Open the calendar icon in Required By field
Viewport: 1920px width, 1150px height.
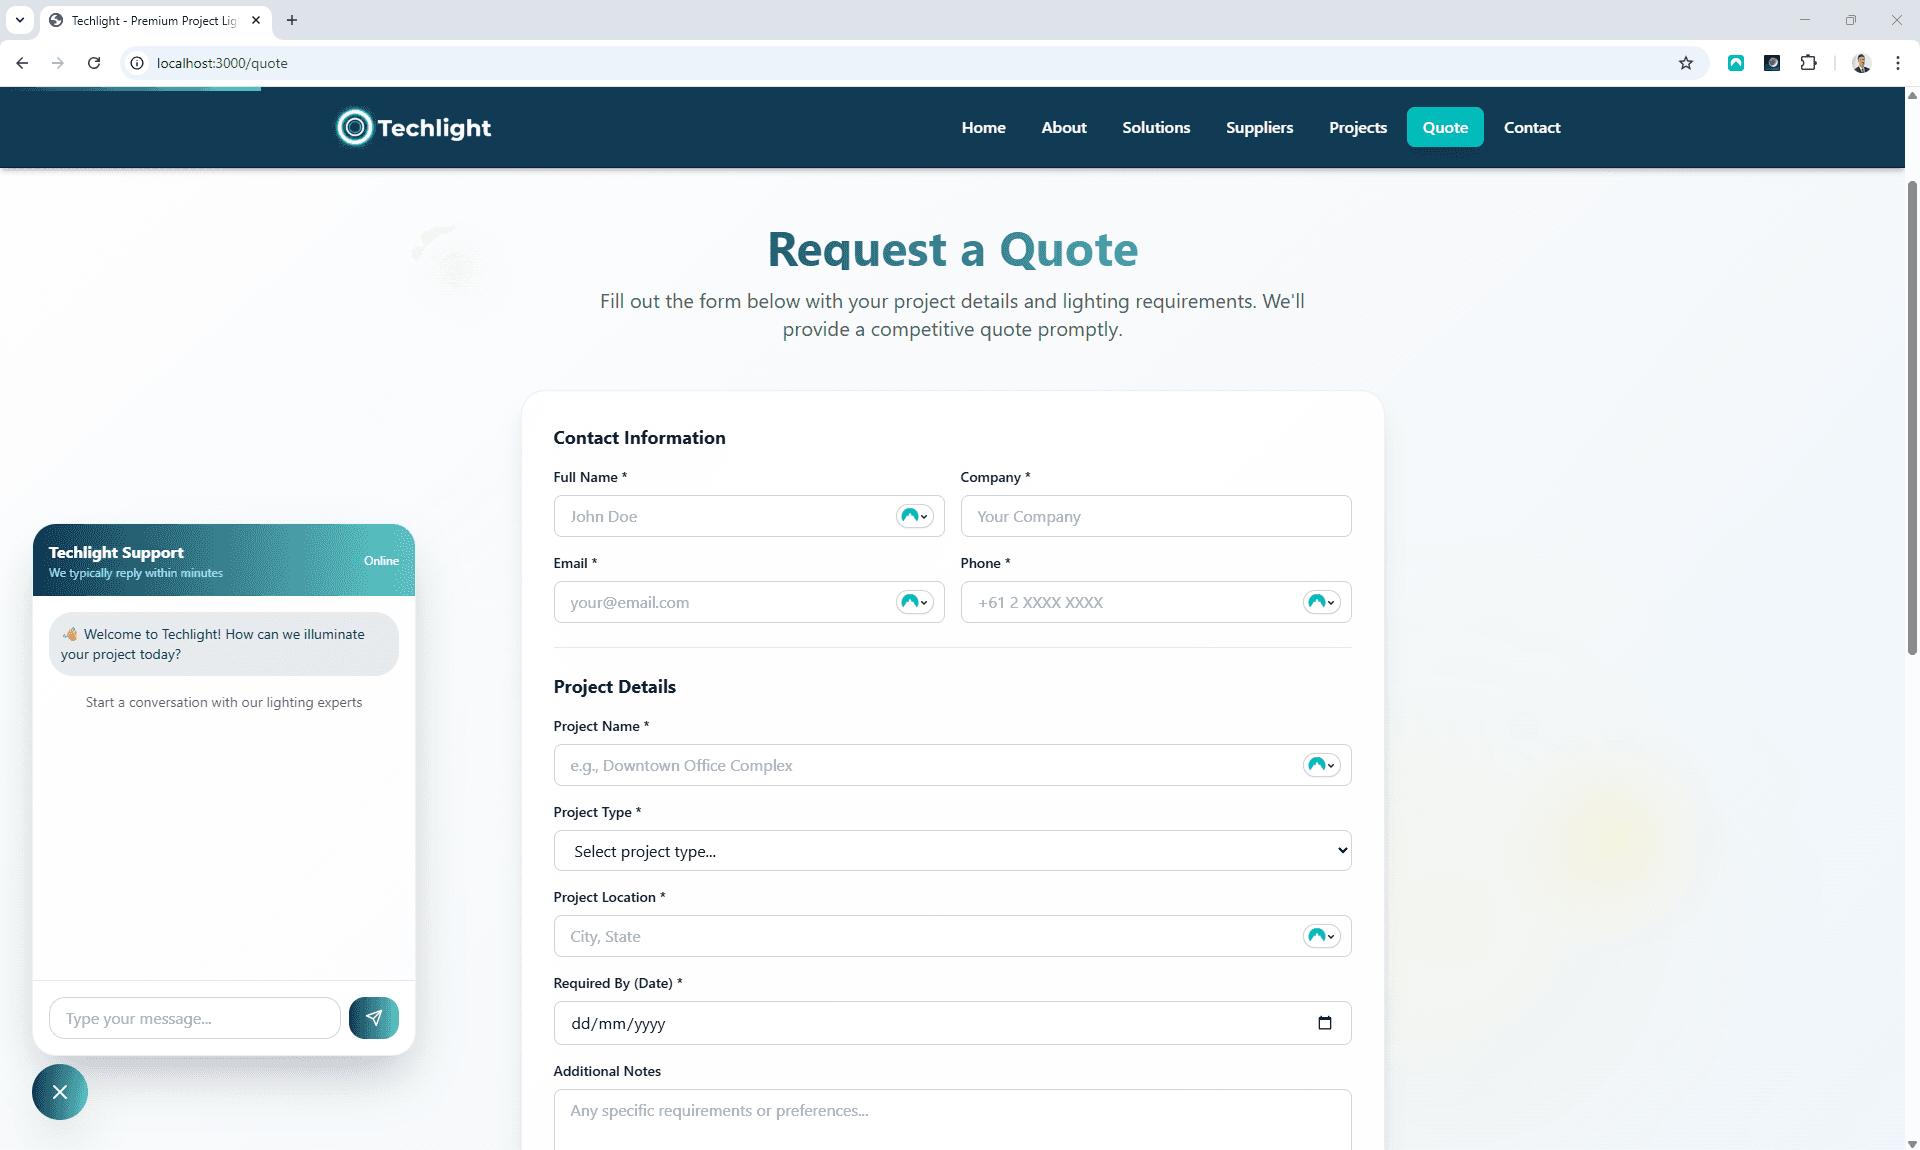(1325, 1023)
